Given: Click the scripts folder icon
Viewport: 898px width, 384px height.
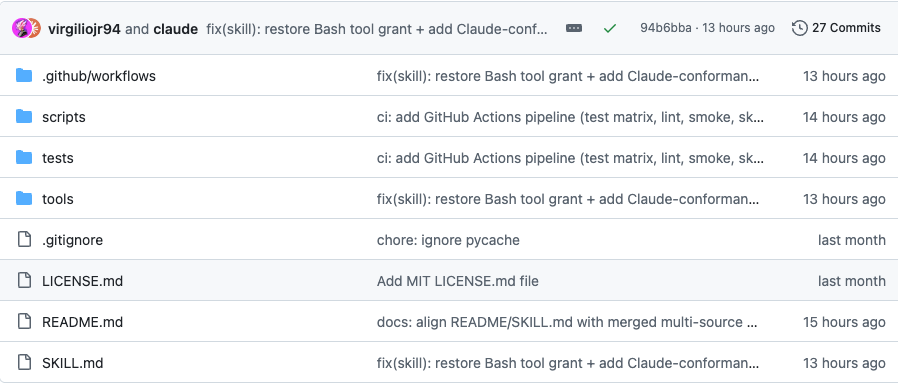Looking at the screenshot, I should (23, 117).
